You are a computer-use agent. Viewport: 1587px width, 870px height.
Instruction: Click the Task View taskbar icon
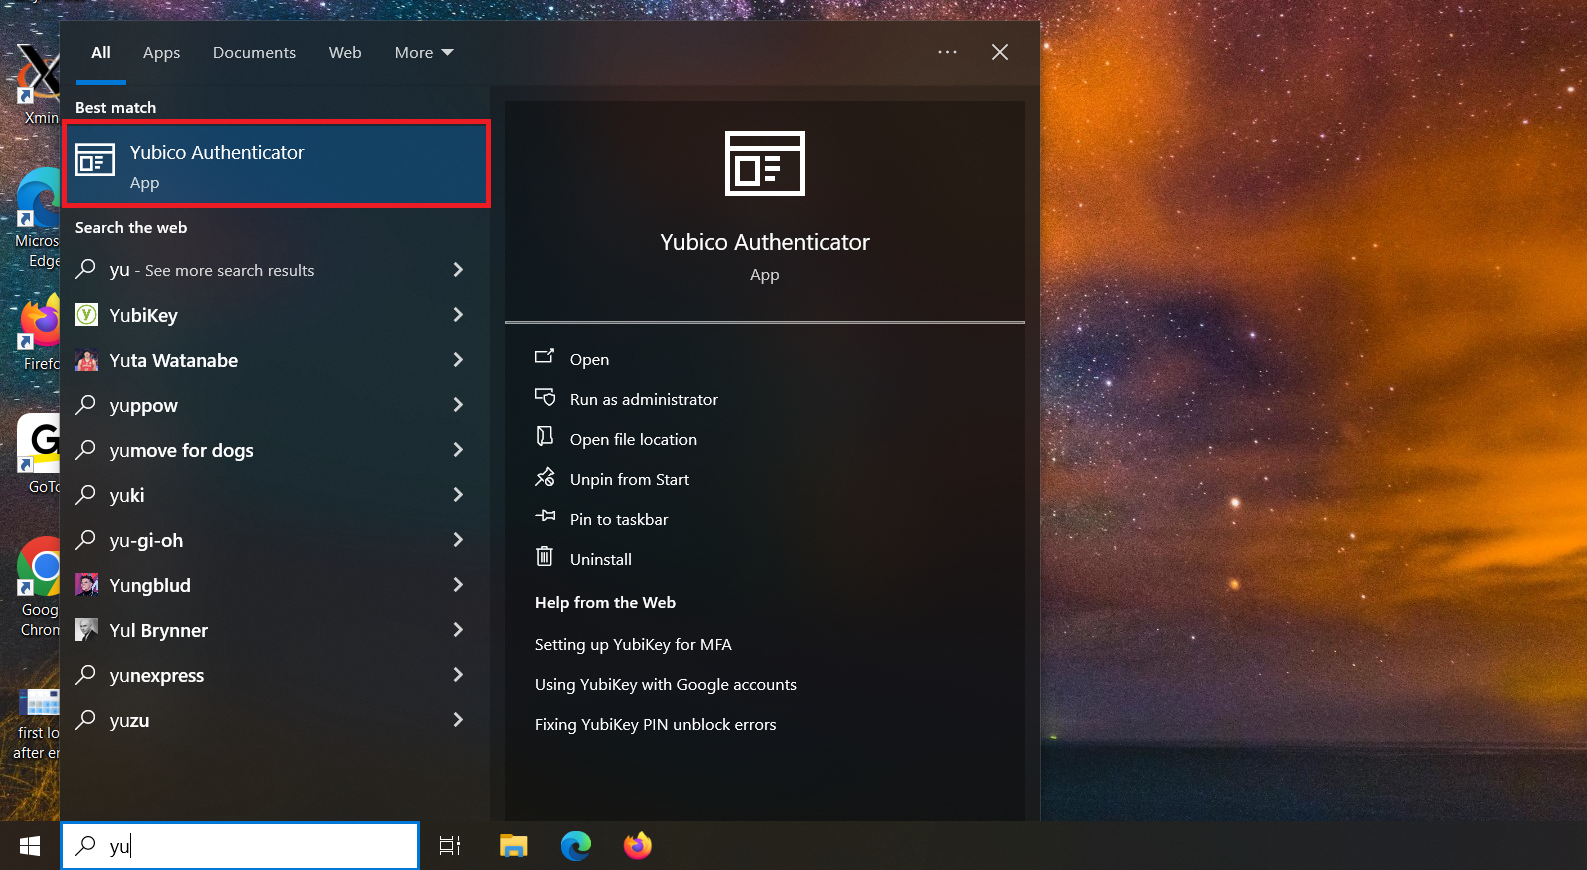(x=450, y=846)
